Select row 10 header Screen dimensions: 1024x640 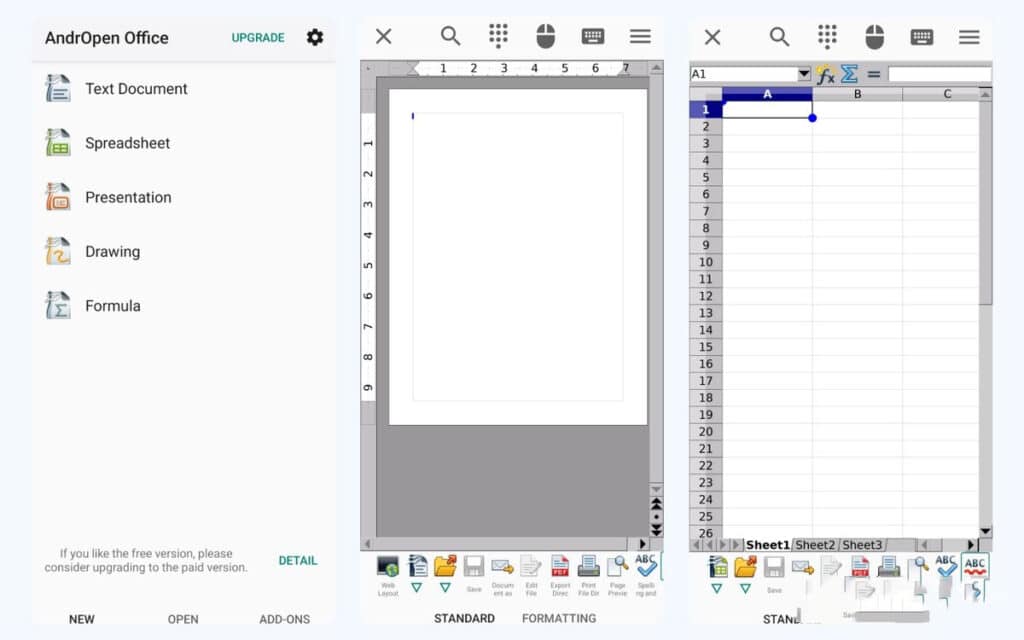pos(706,262)
